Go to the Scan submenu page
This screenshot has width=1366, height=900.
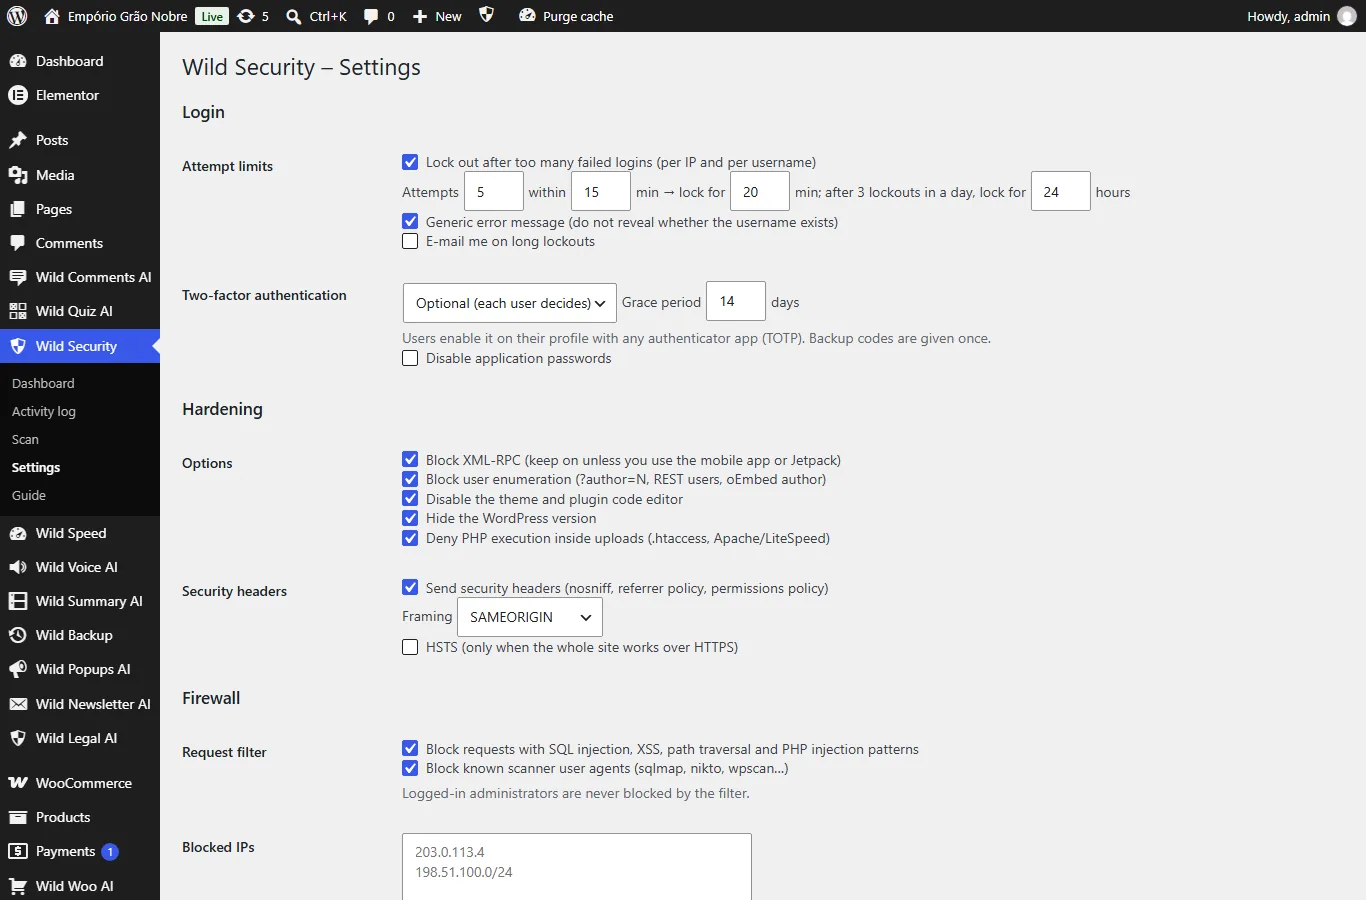click(25, 439)
